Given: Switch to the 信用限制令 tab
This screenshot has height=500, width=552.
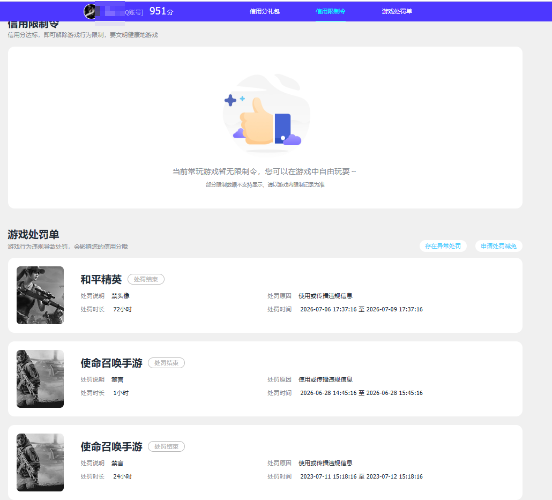Looking at the screenshot, I should (x=331, y=11).
